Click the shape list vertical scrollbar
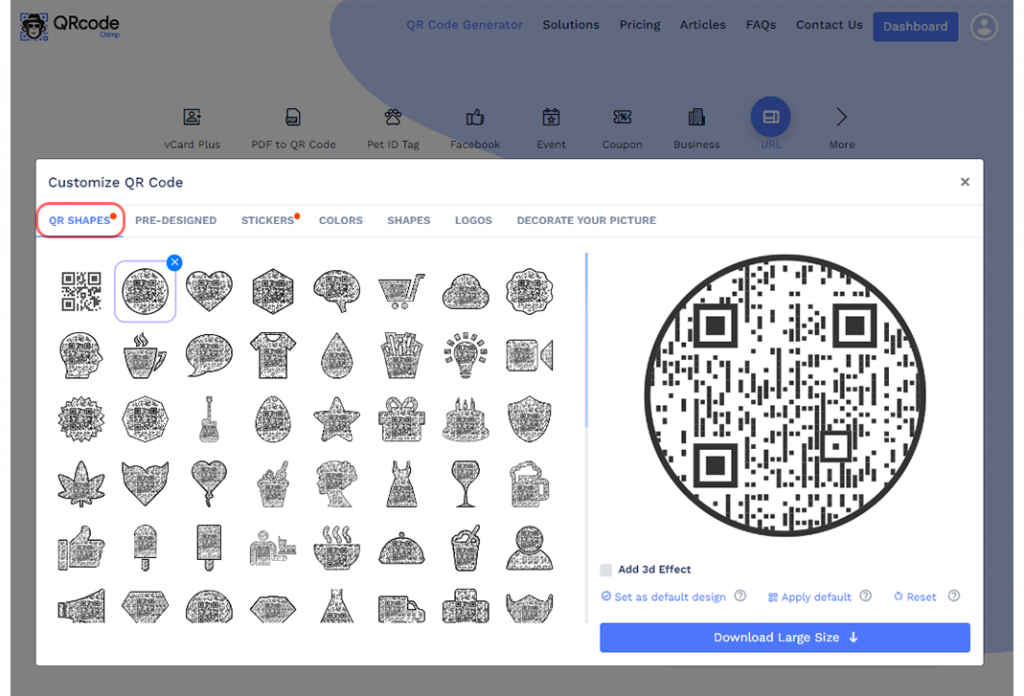The width and height of the screenshot is (1024, 696). 586,340
